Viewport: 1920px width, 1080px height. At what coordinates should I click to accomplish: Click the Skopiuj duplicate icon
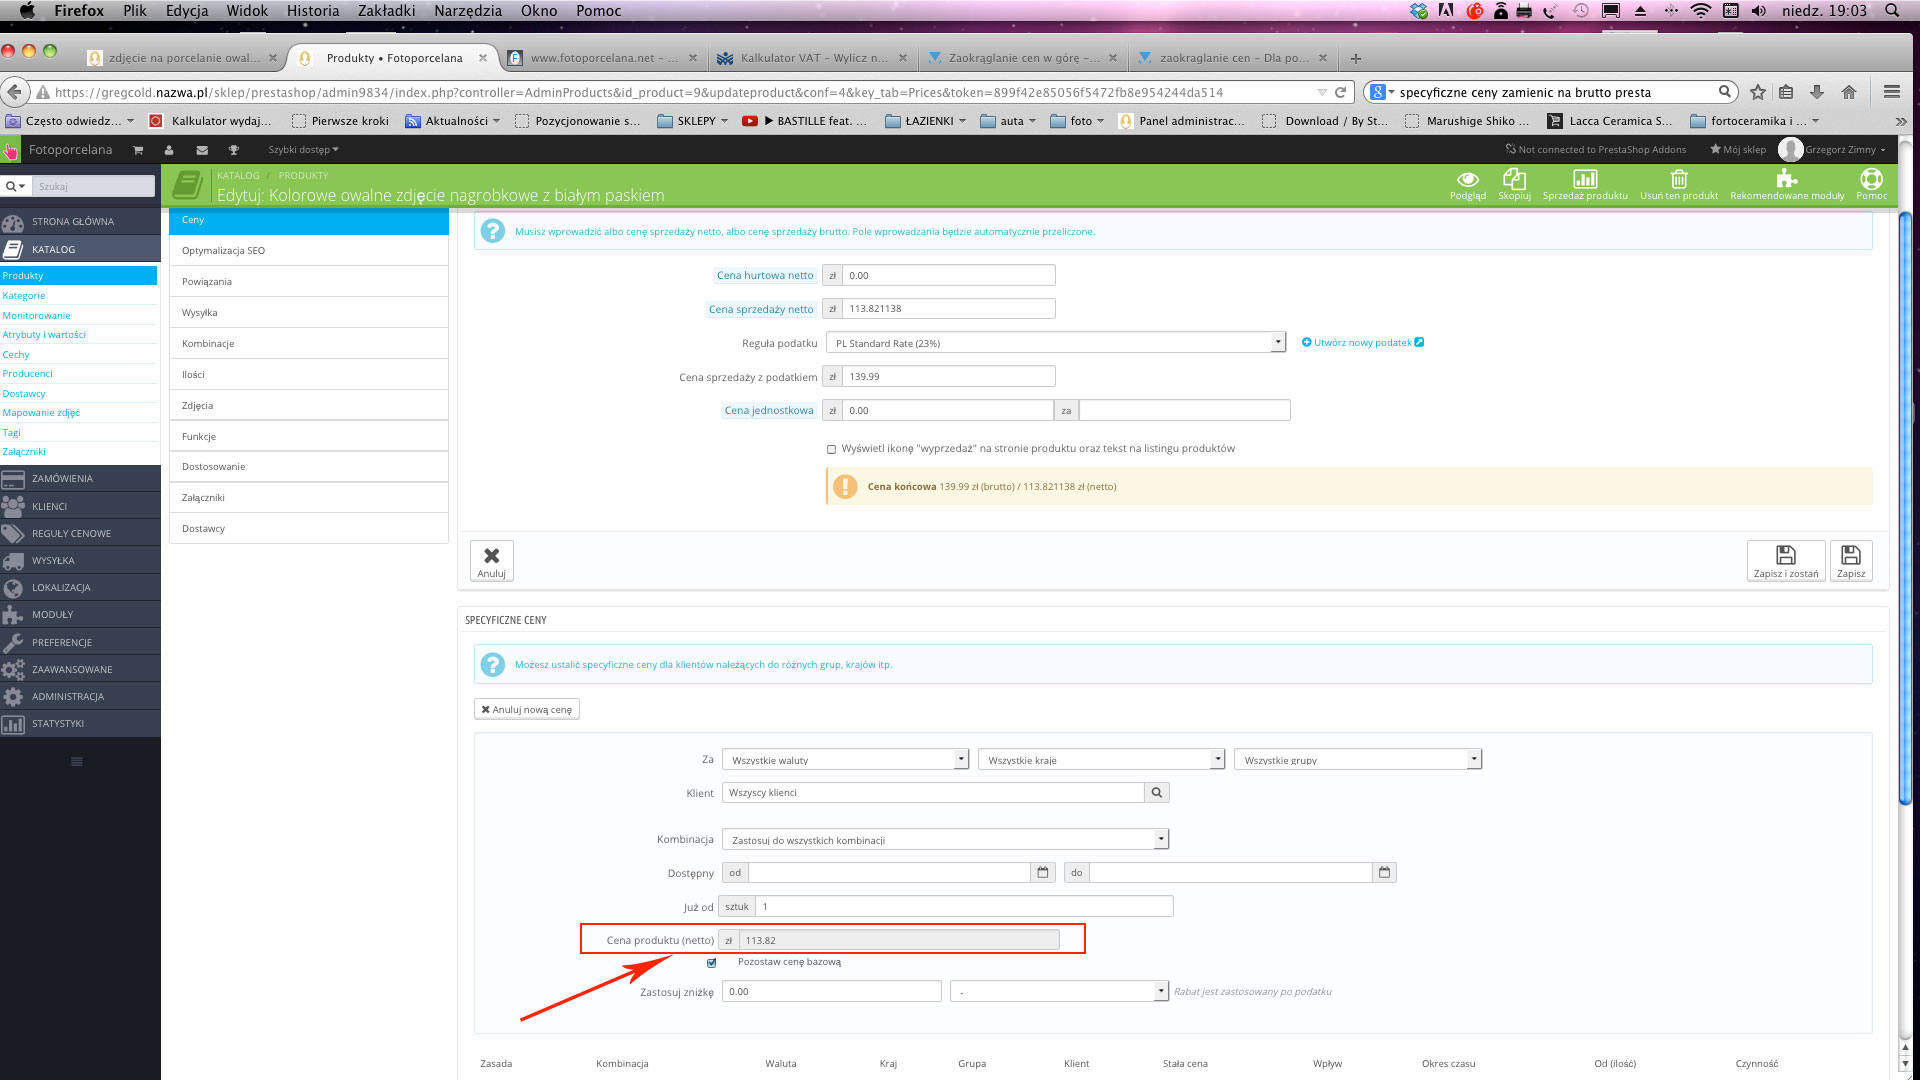coord(1514,181)
